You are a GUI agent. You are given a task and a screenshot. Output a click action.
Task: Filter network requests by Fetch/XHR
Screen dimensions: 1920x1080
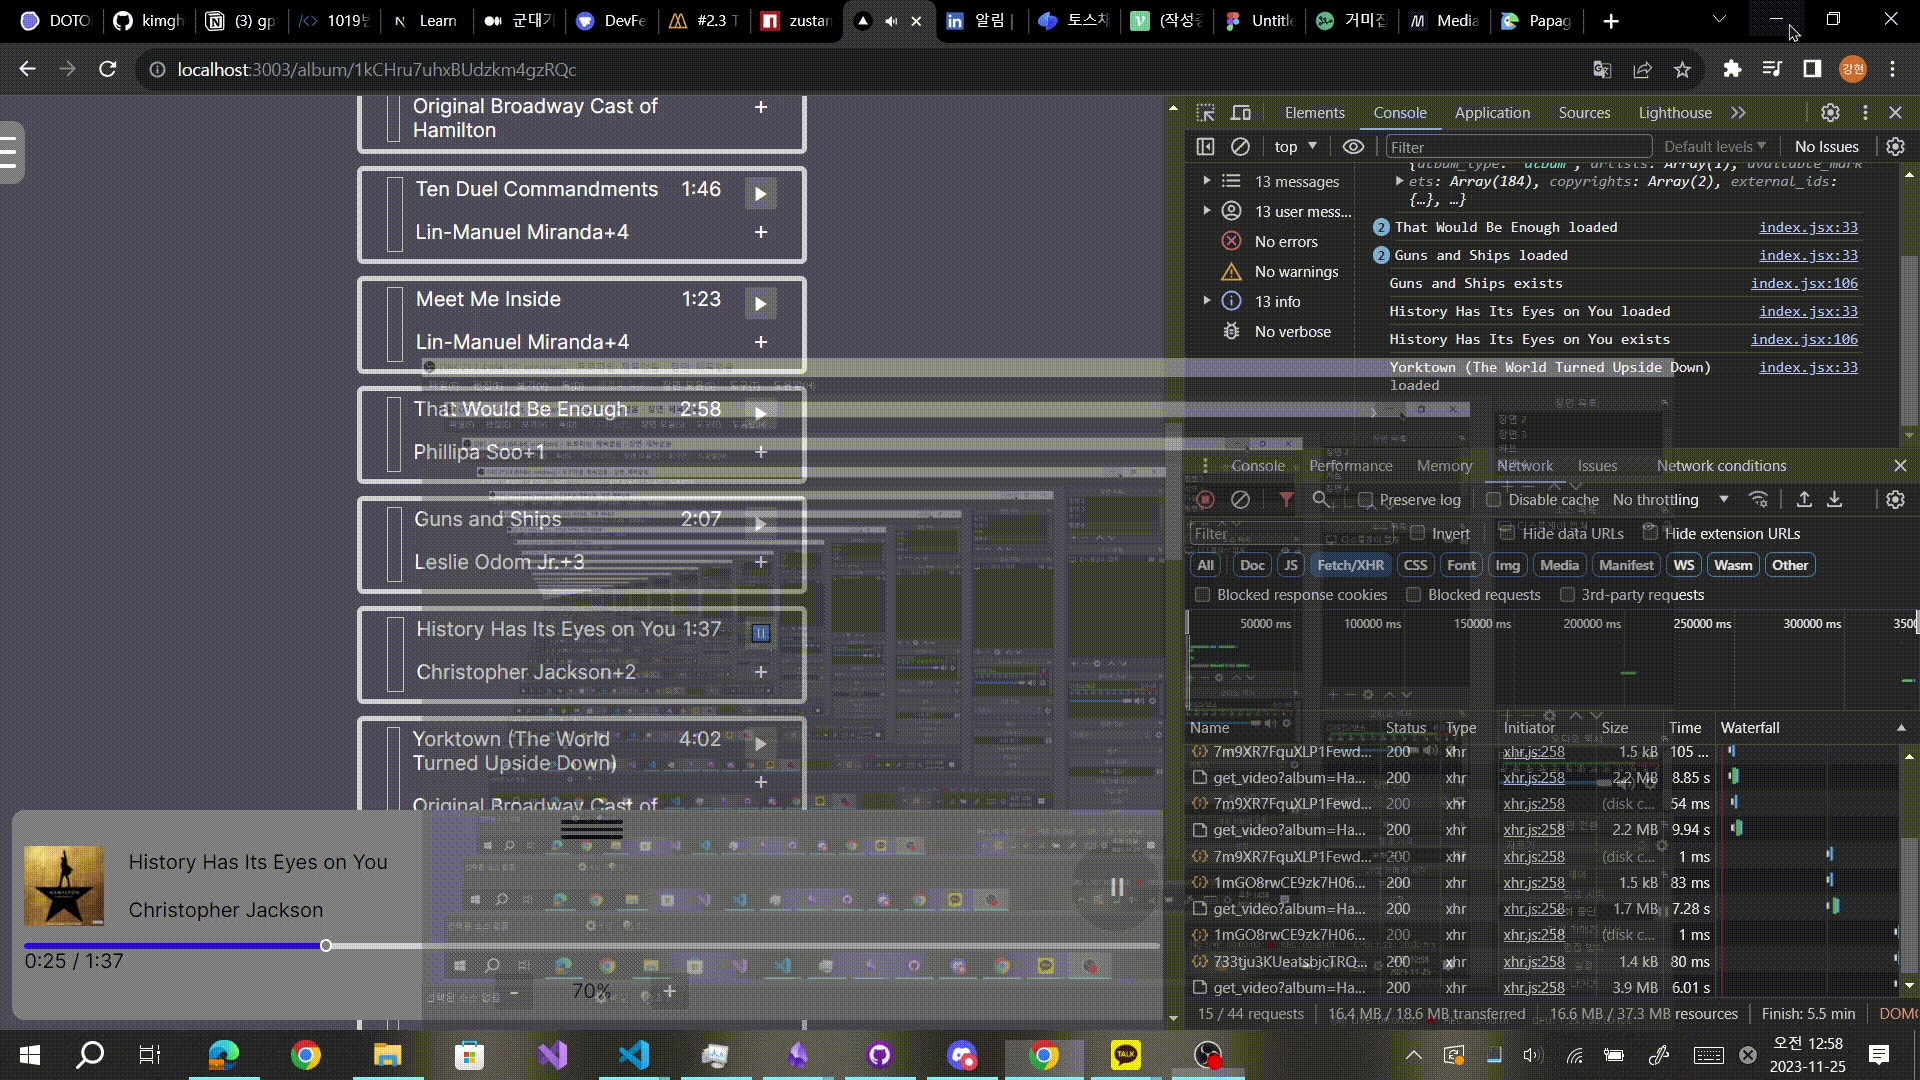tap(1350, 565)
